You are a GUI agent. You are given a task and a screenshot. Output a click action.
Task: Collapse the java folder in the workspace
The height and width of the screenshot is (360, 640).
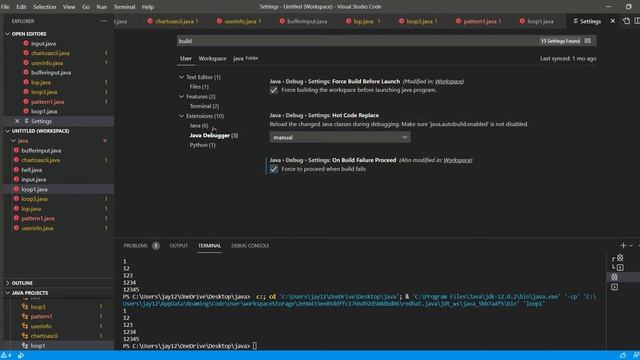[13, 141]
